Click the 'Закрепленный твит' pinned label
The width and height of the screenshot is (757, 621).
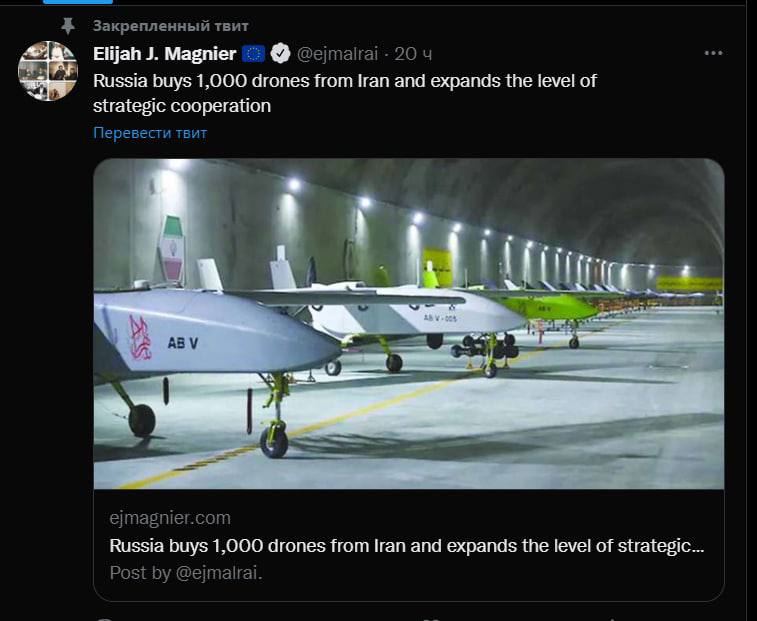pyautogui.click(x=171, y=25)
